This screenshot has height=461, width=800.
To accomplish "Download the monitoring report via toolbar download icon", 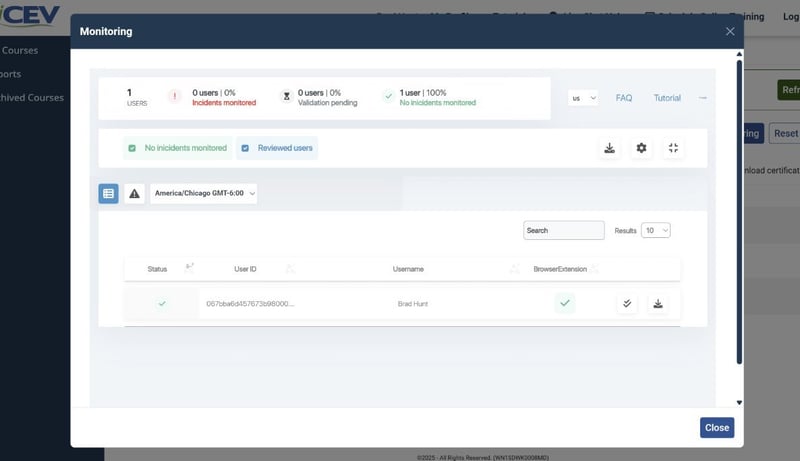I will click(609, 148).
